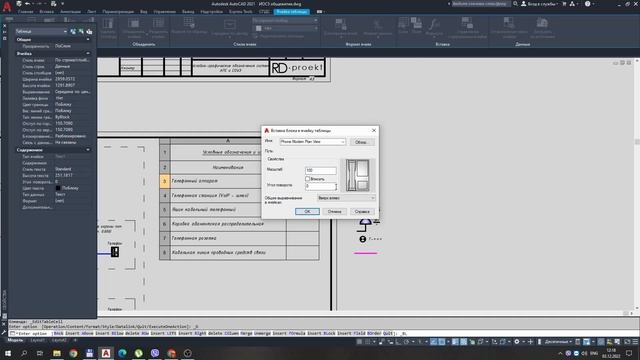The width and height of the screenshot is (640, 360).
Task: Click OK in the block insert dialog
Action: (x=307, y=211)
